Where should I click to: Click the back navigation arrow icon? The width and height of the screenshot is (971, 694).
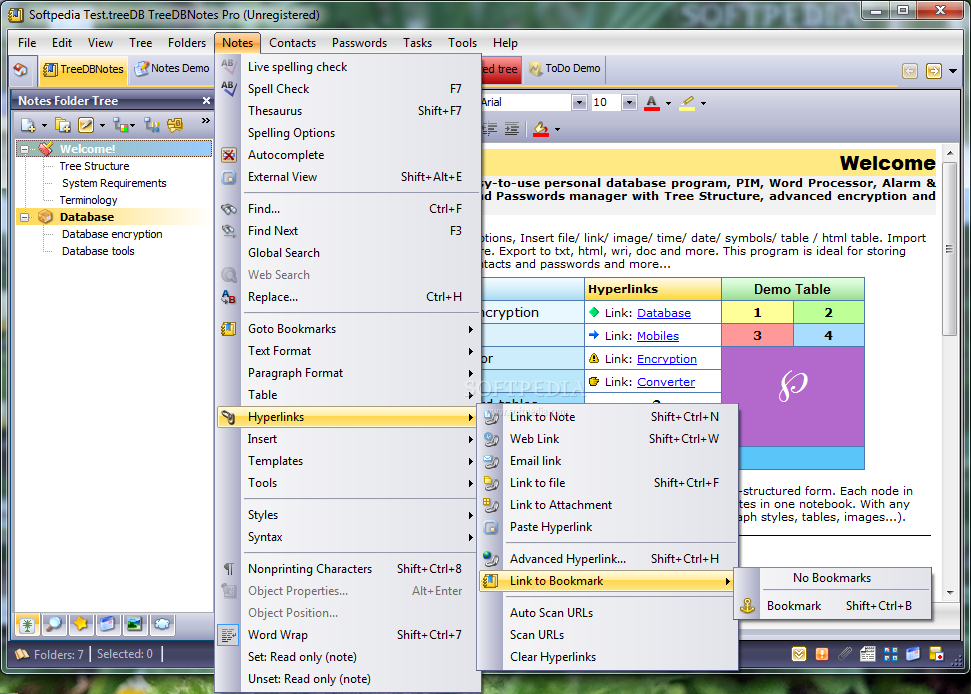[910, 71]
